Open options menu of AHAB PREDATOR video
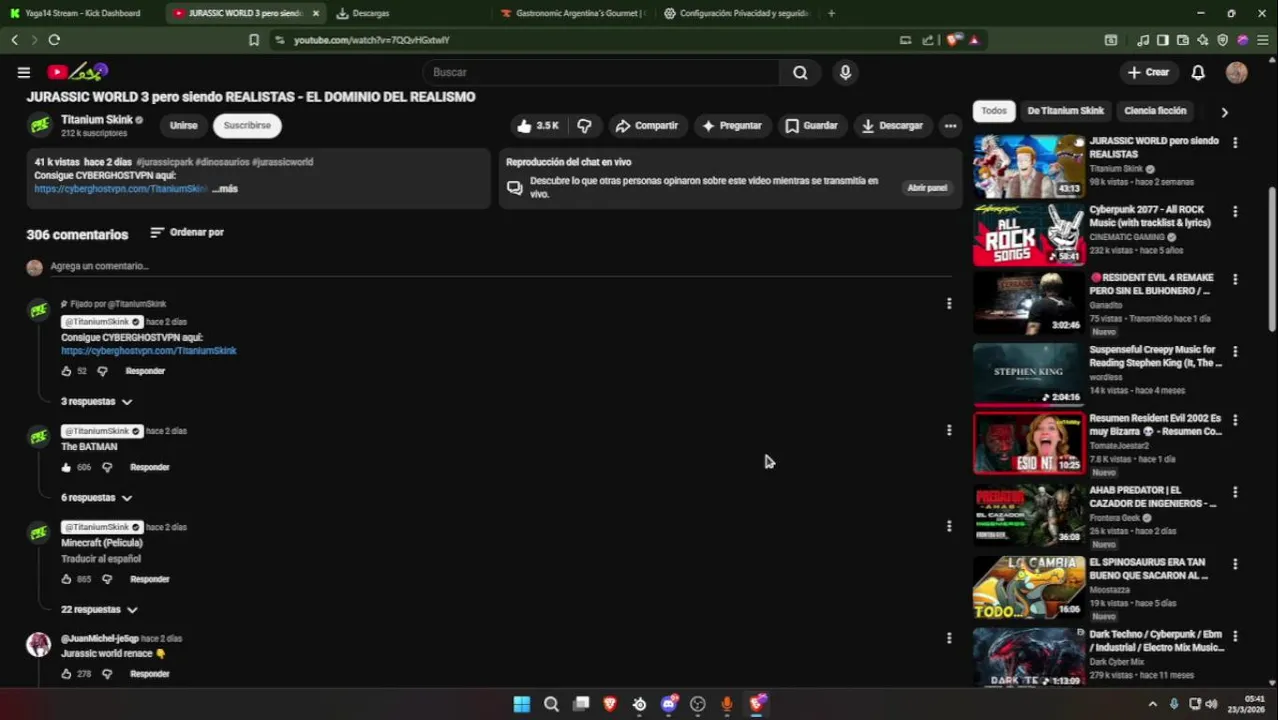This screenshot has width=1278, height=720. click(1235, 492)
